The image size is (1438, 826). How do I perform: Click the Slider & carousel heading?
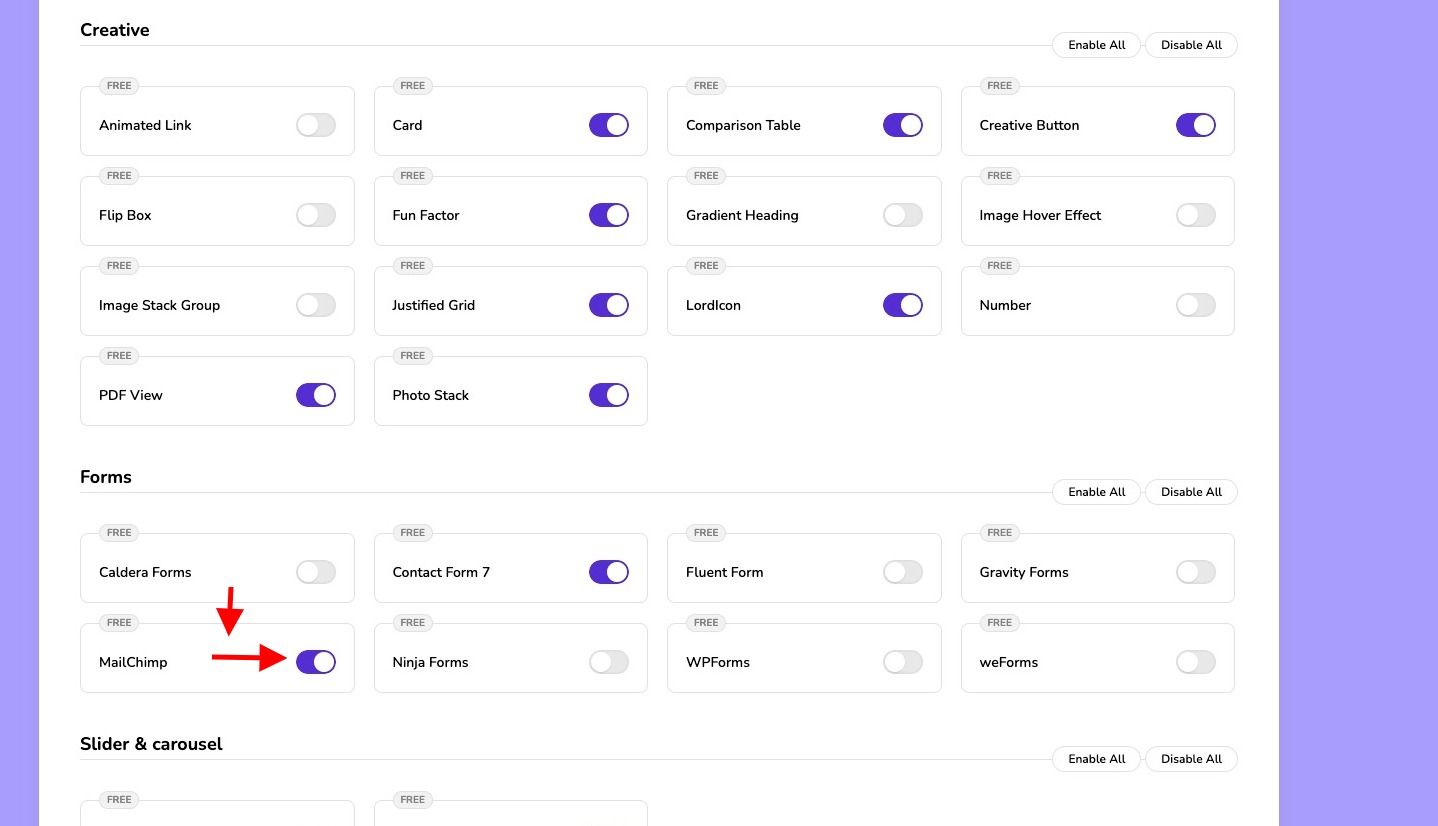tap(151, 744)
